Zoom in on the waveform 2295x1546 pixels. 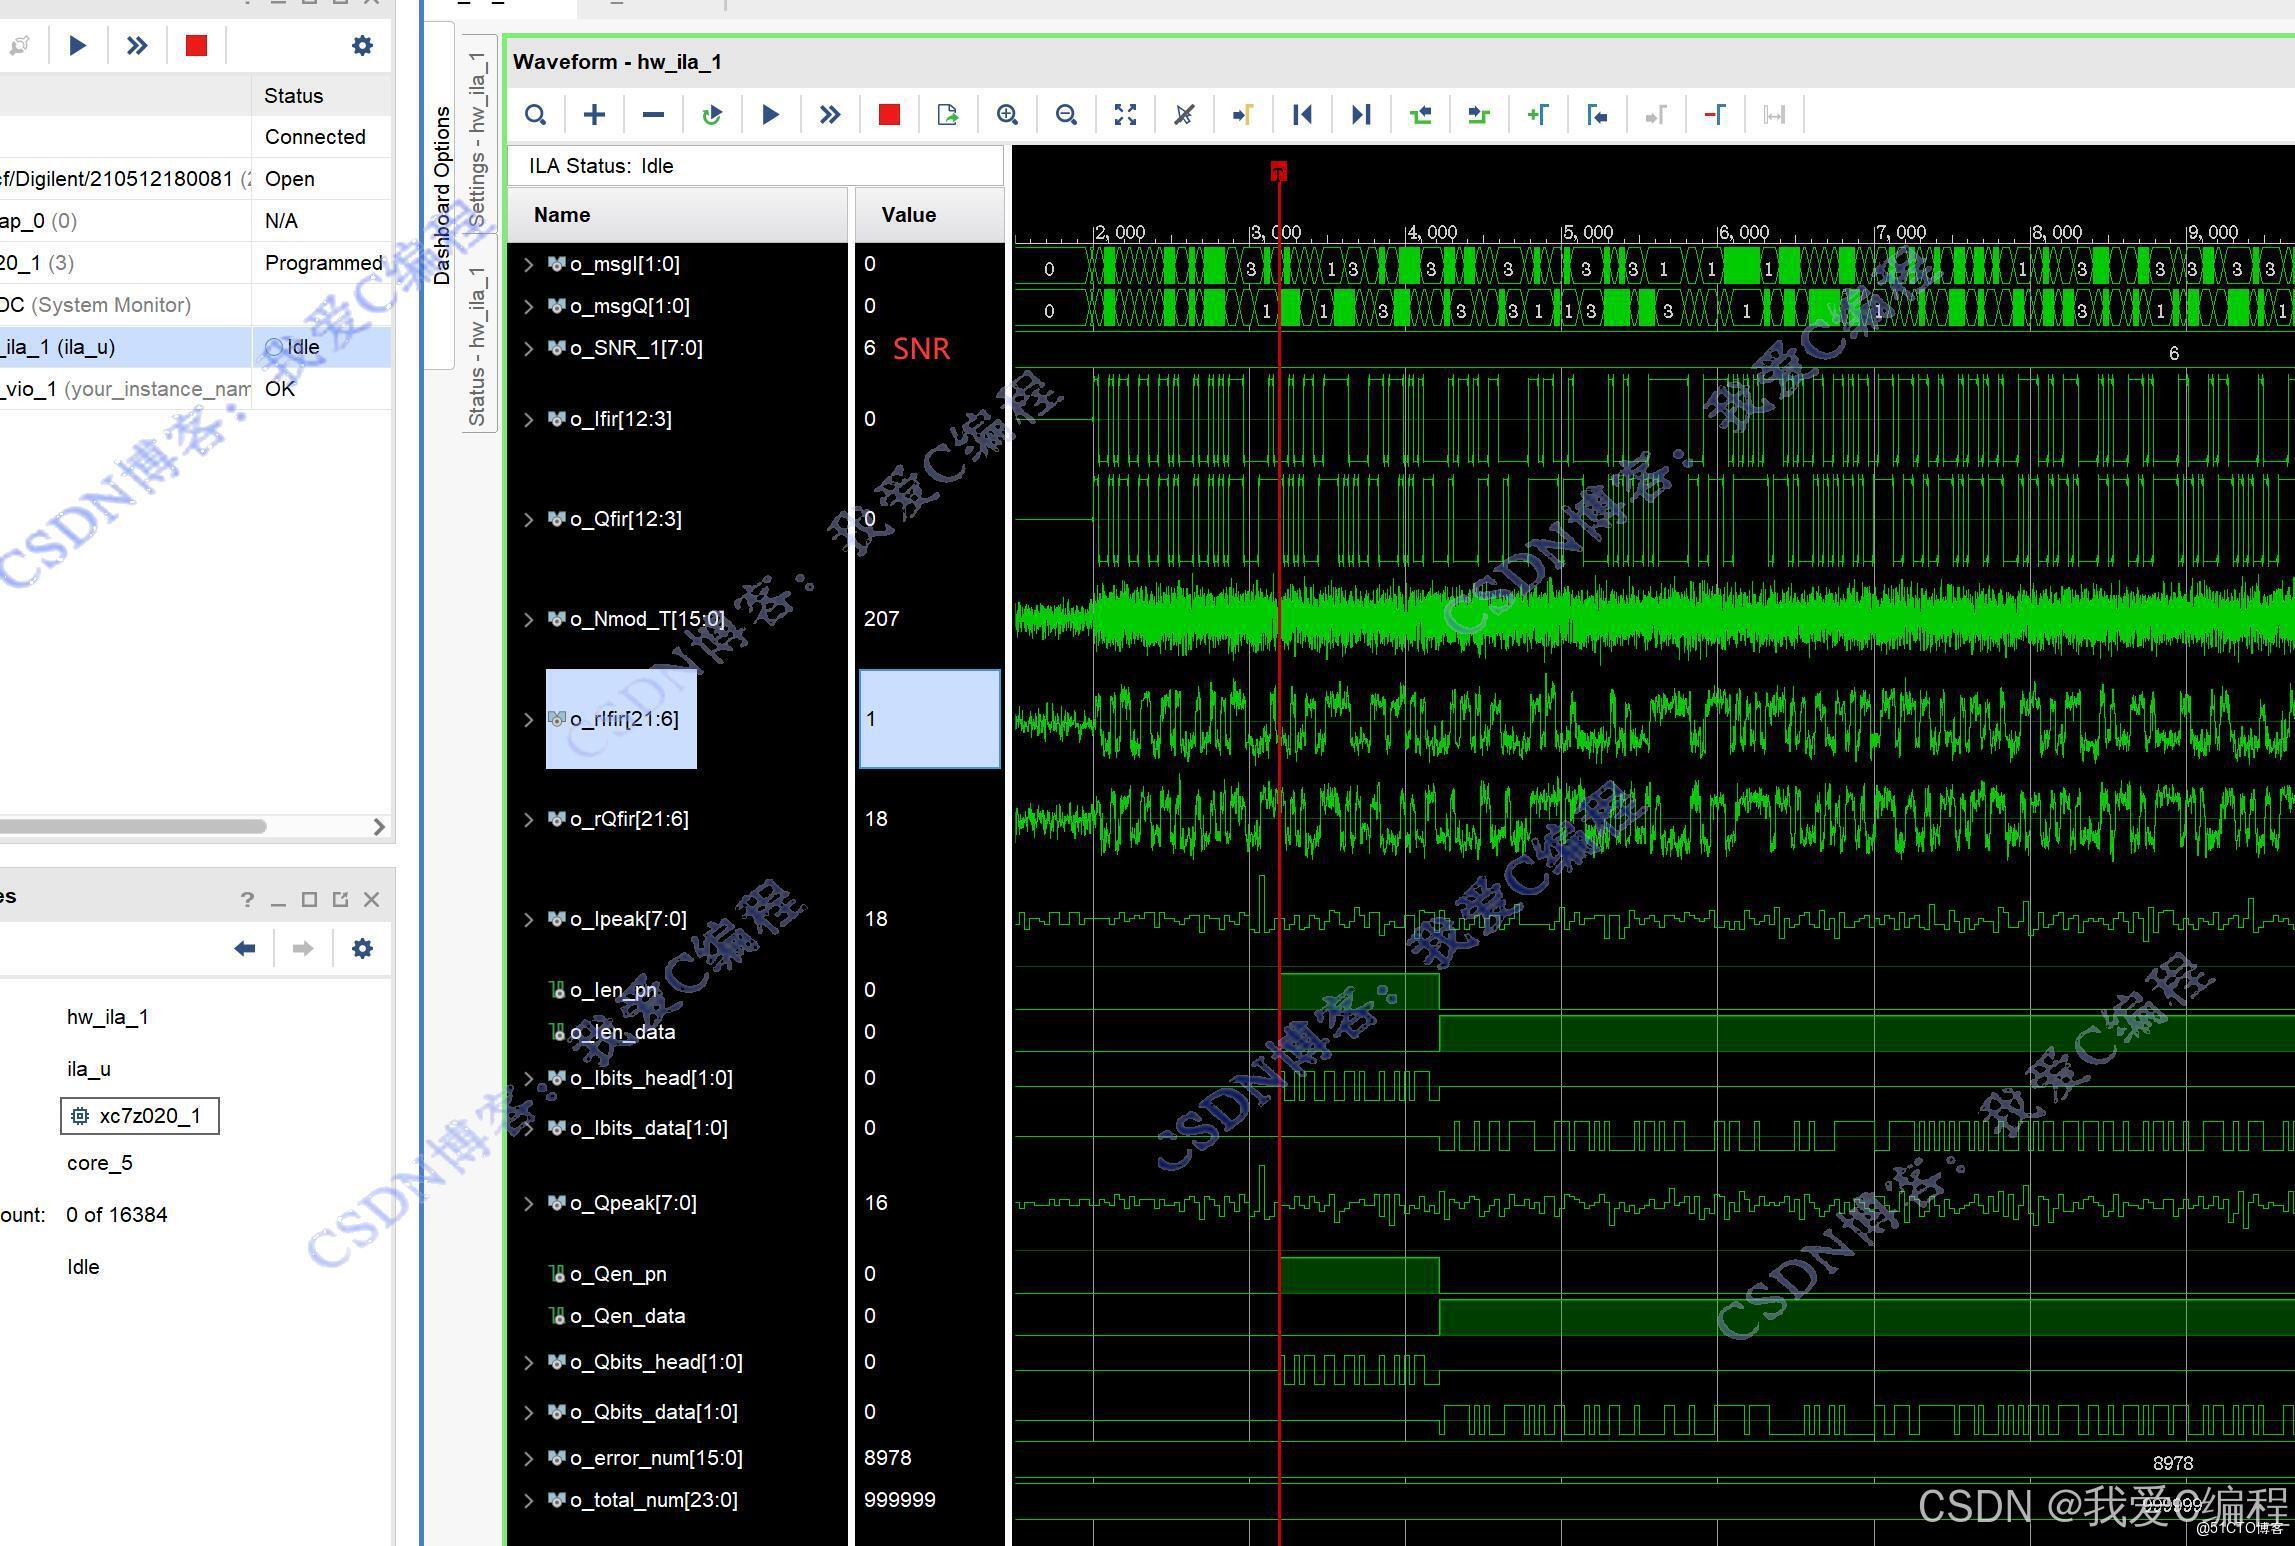[1007, 115]
